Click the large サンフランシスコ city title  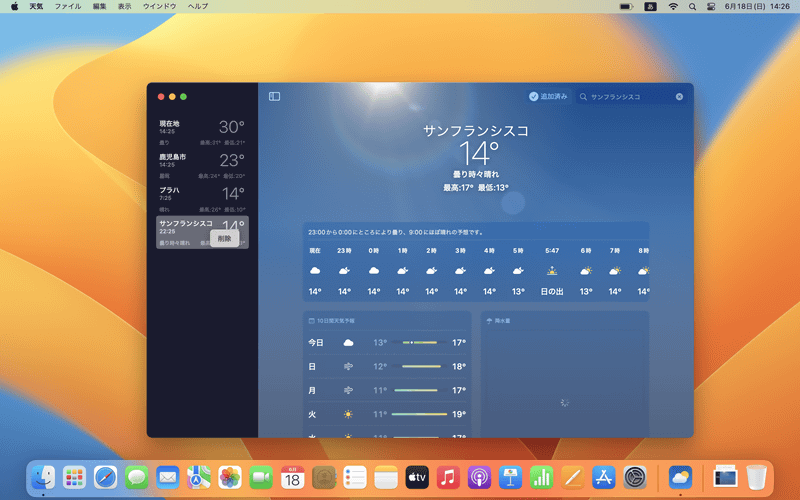(x=476, y=131)
